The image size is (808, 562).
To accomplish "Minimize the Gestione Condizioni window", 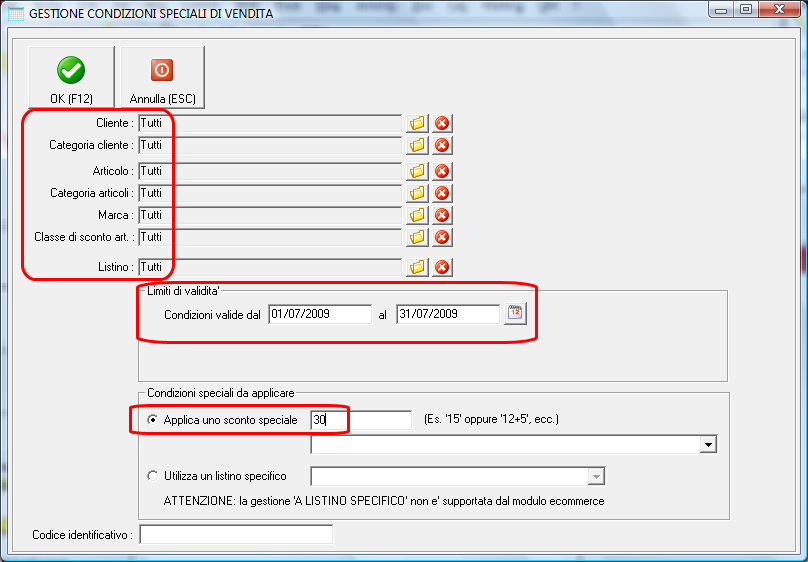I will pyautogui.click(x=721, y=10).
